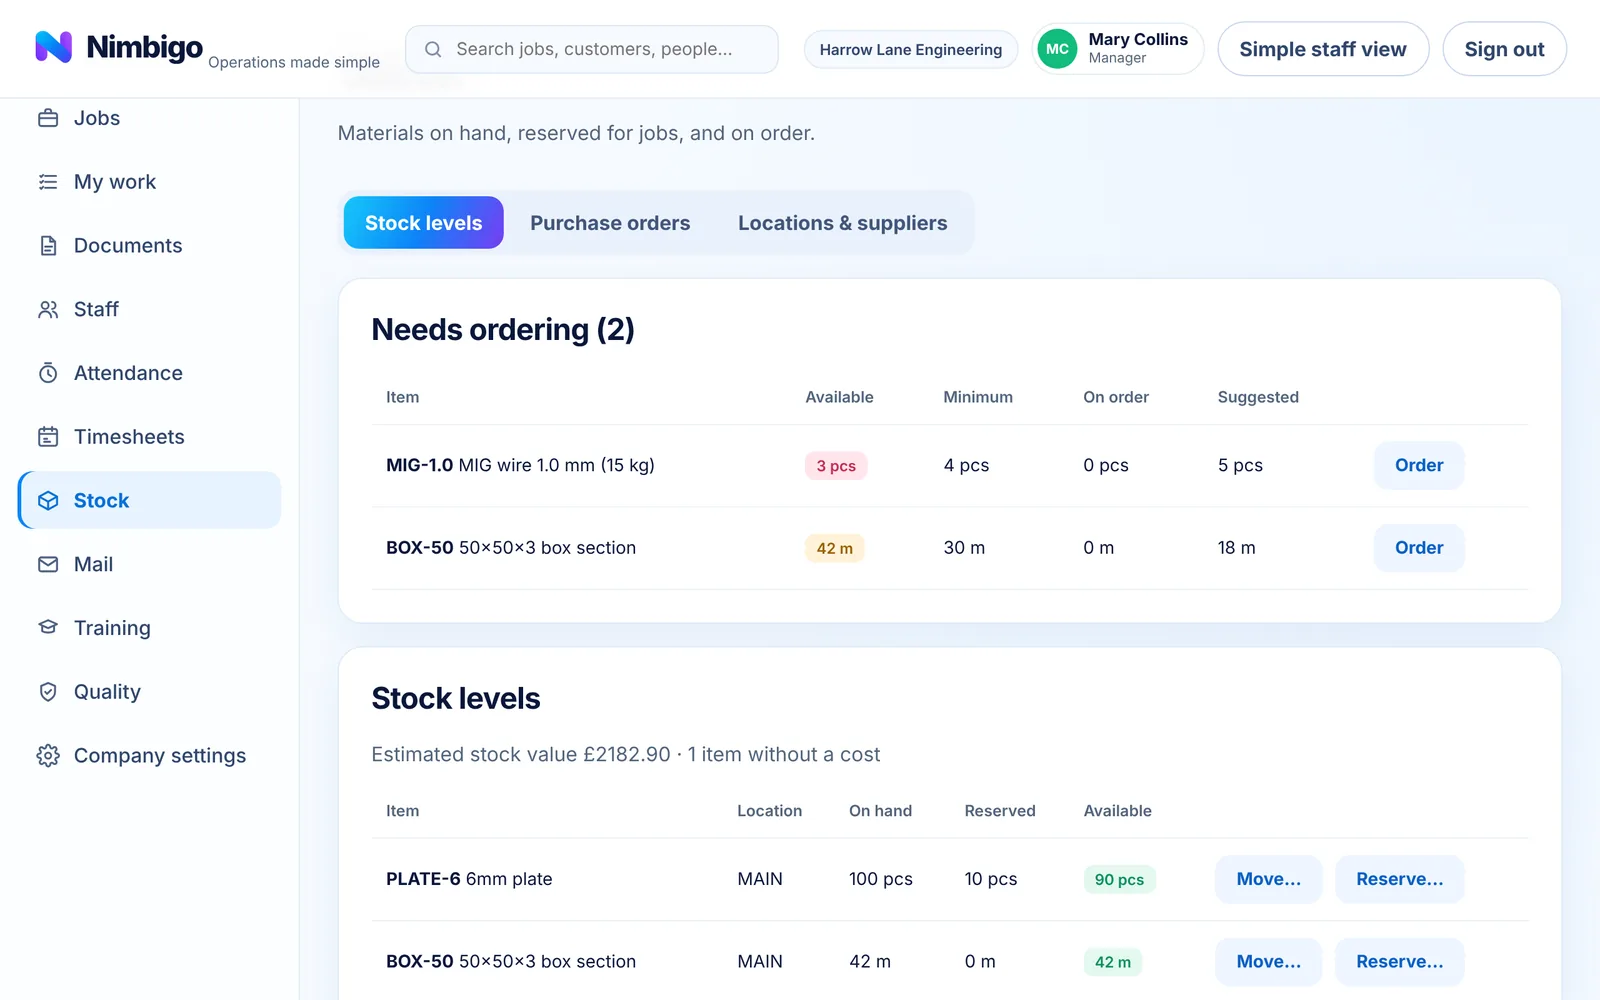Switch to the Purchase orders tab
Screen dimensions: 1600x1000
[610, 223]
